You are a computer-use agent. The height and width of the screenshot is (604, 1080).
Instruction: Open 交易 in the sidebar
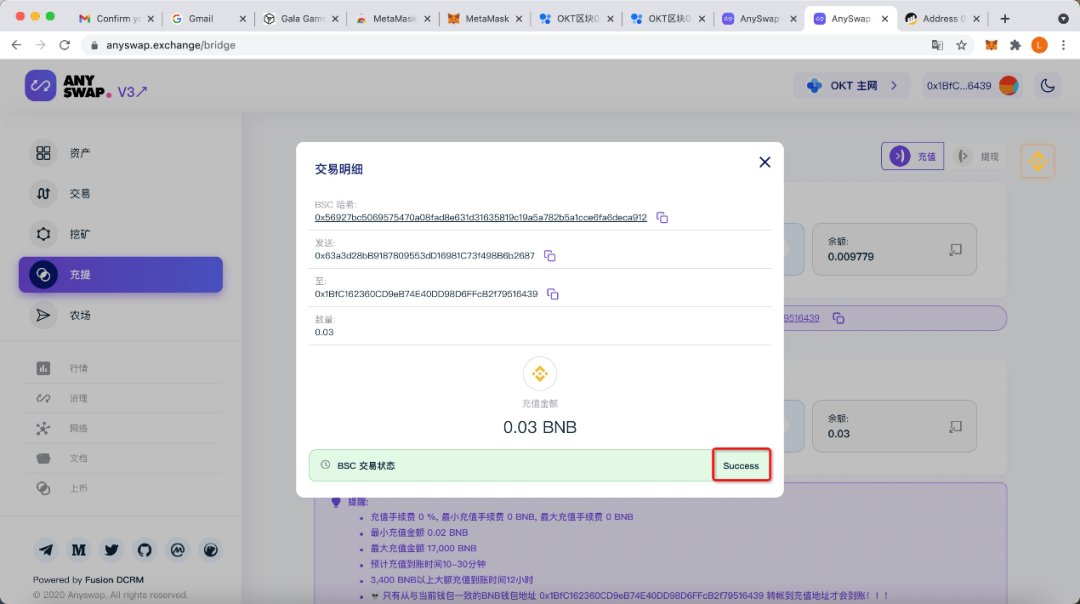point(121,194)
